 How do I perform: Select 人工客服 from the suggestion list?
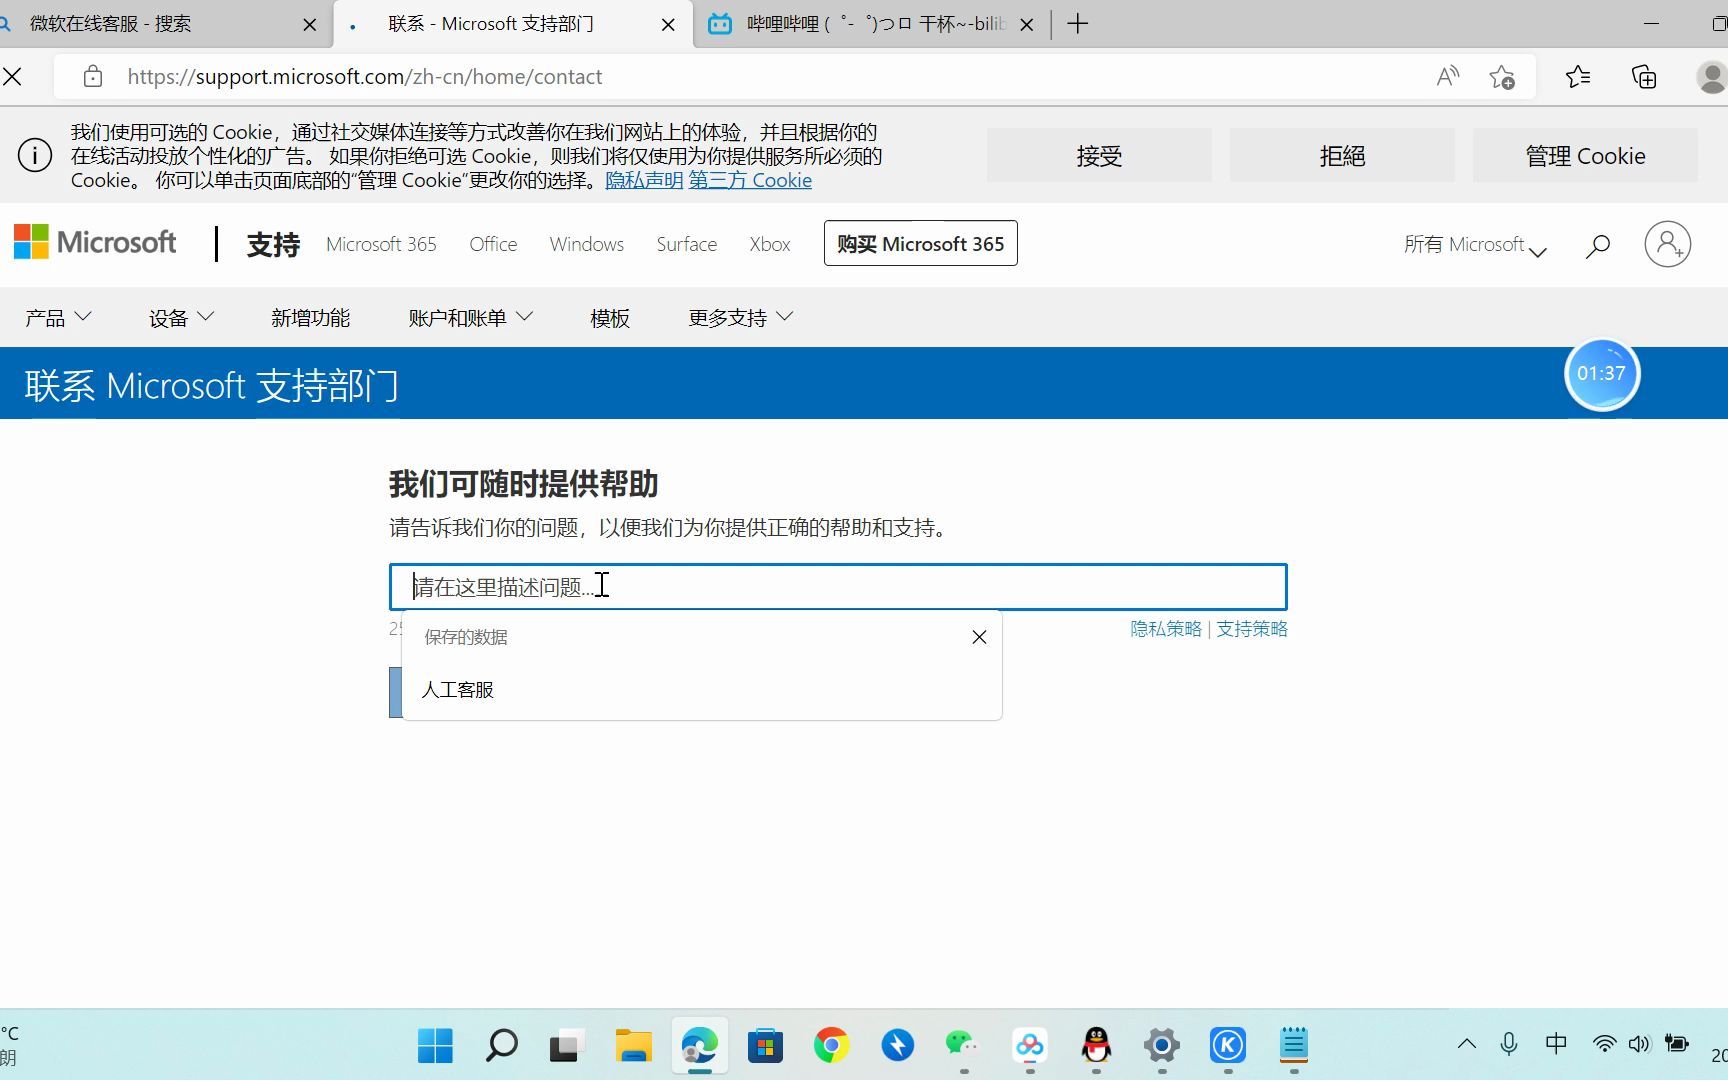click(x=456, y=689)
